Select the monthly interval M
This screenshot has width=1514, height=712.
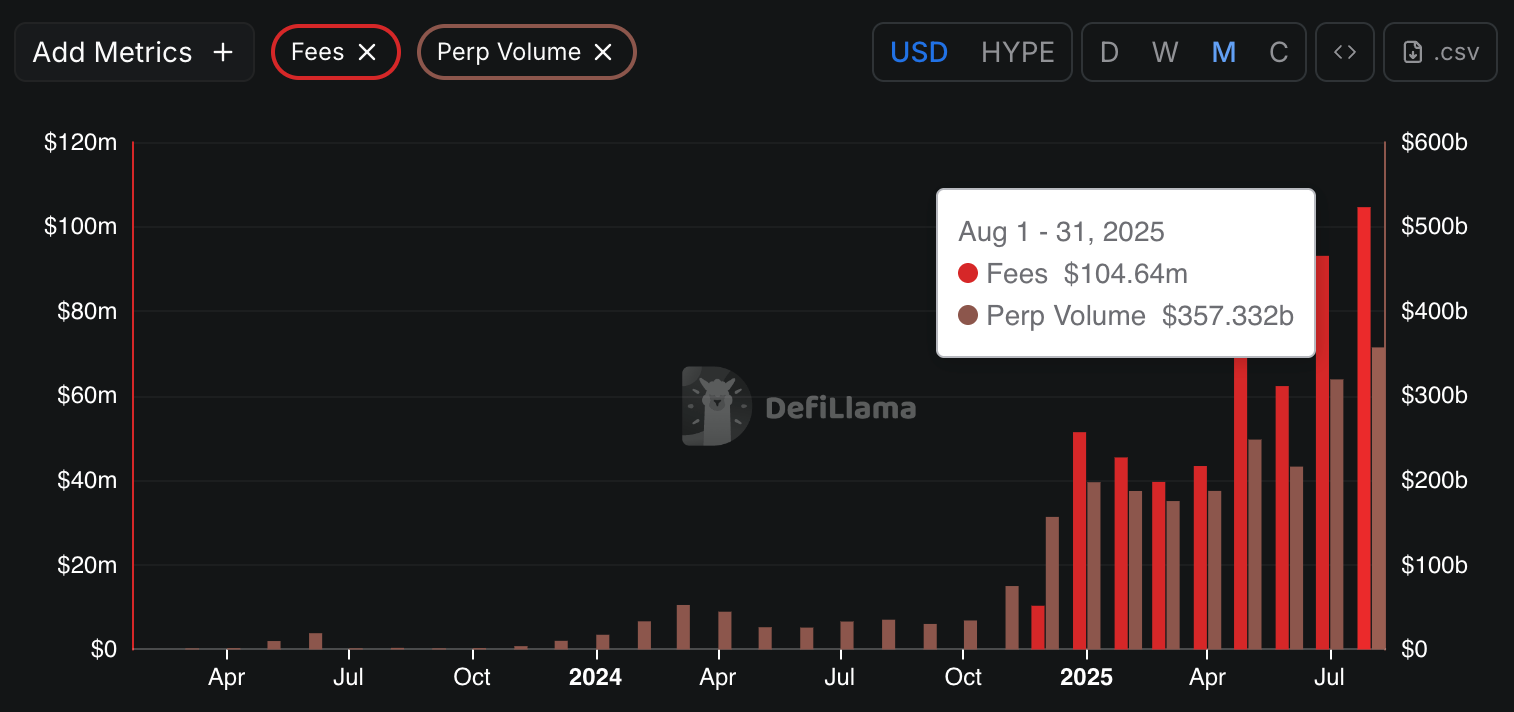(1223, 51)
